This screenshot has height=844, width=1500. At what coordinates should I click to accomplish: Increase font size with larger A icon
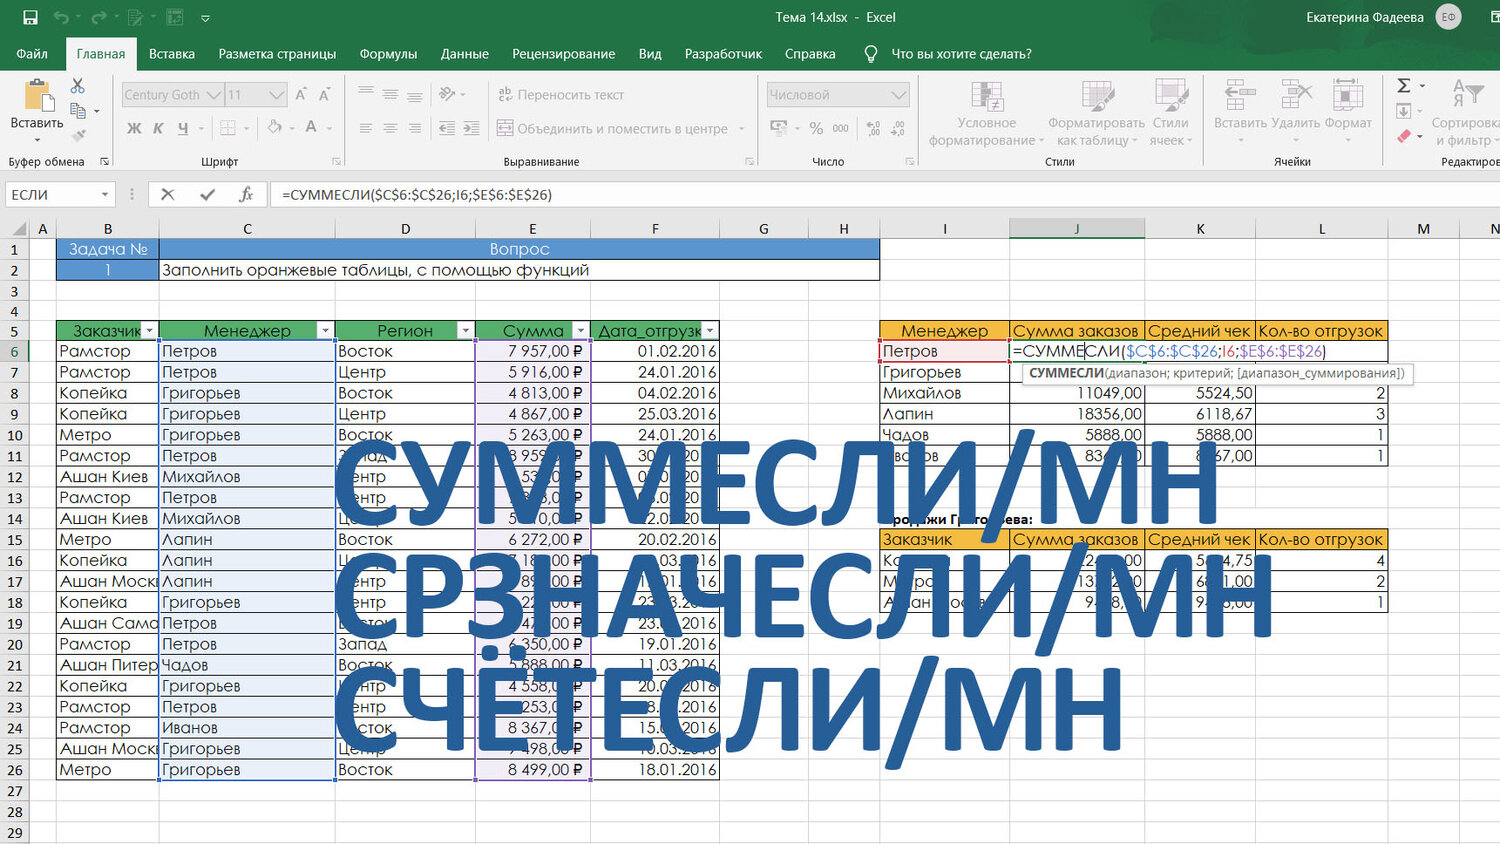(x=301, y=95)
